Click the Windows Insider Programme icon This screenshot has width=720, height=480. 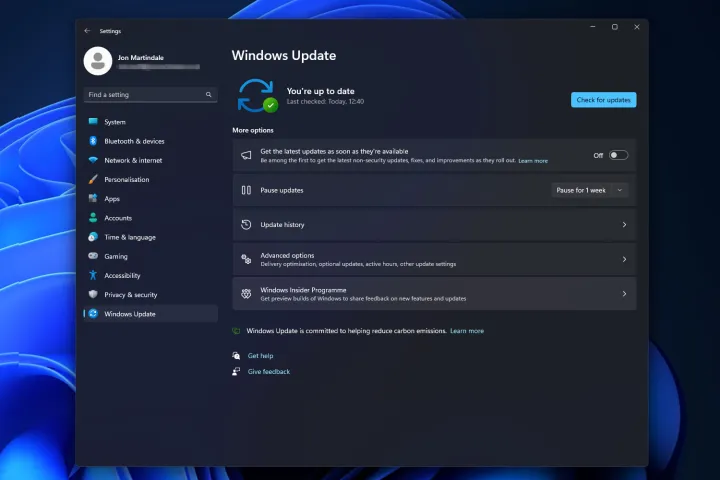(x=246, y=294)
